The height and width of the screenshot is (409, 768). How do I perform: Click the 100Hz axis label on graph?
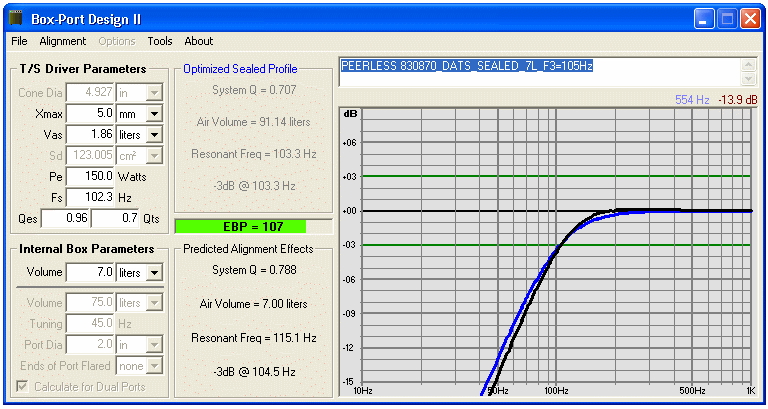pos(556,391)
